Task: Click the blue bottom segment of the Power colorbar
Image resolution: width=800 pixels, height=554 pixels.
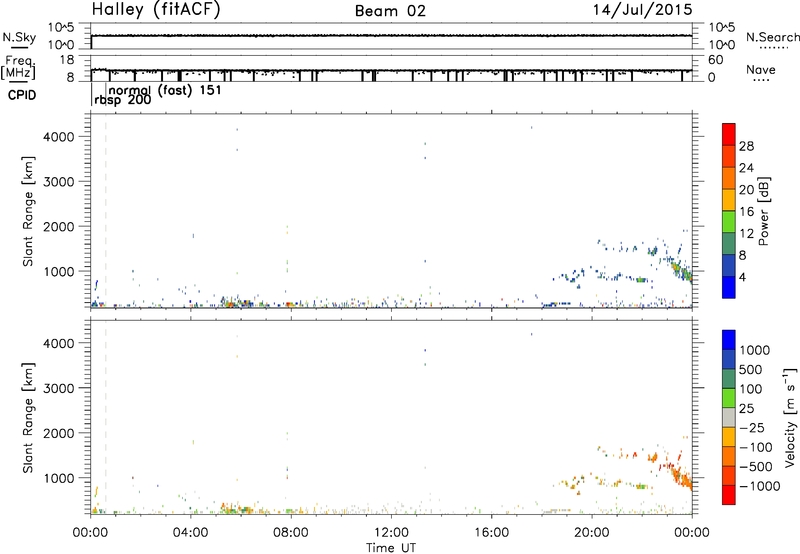Action: pyautogui.click(x=729, y=287)
